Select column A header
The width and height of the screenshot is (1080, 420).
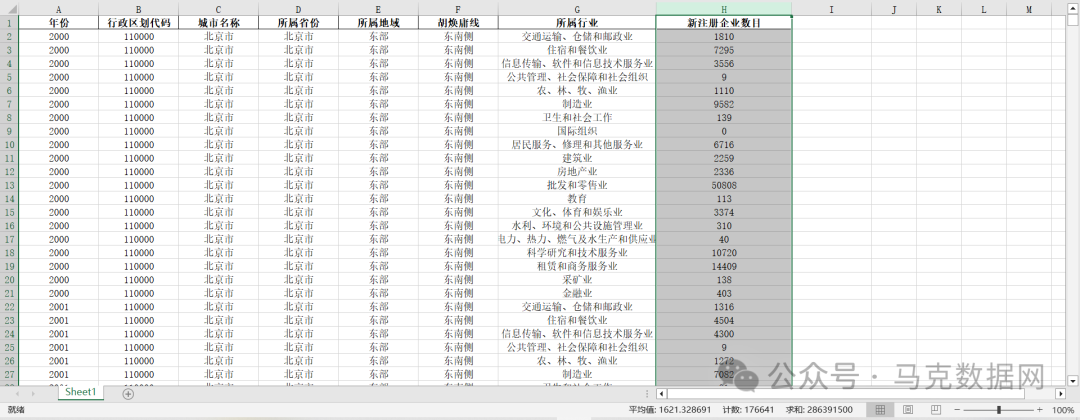click(x=59, y=10)
